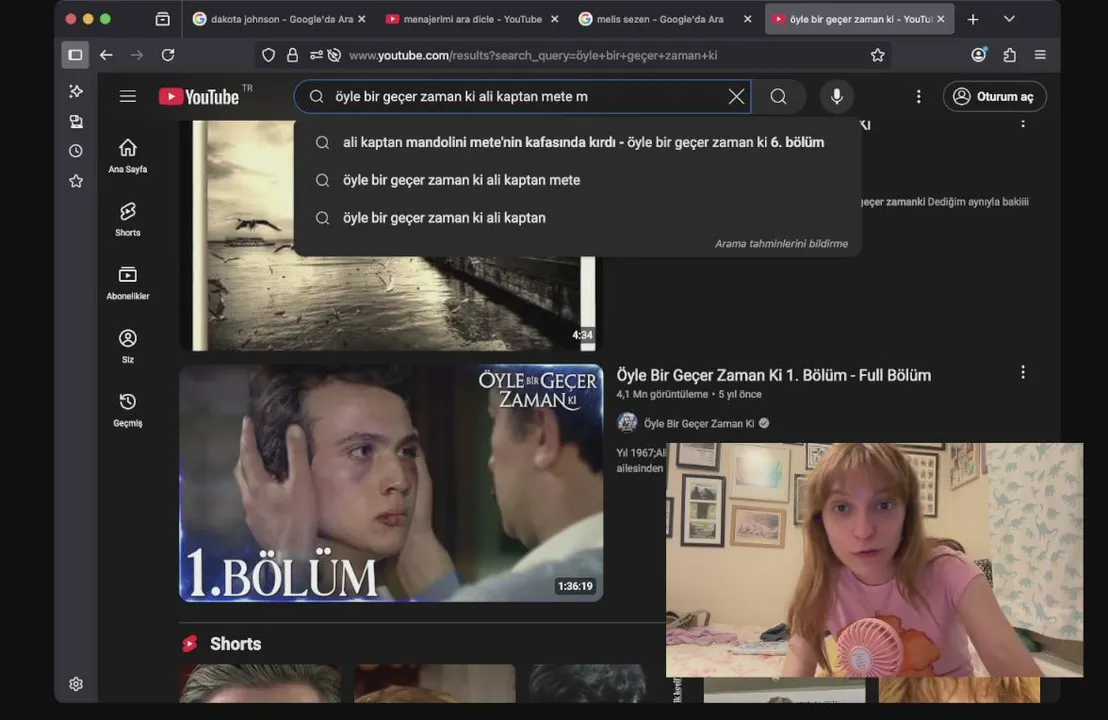Open Siz in the YouTube sidebar
The height and width of the screenshot is (720, 1108).
[x=128, y=346]
